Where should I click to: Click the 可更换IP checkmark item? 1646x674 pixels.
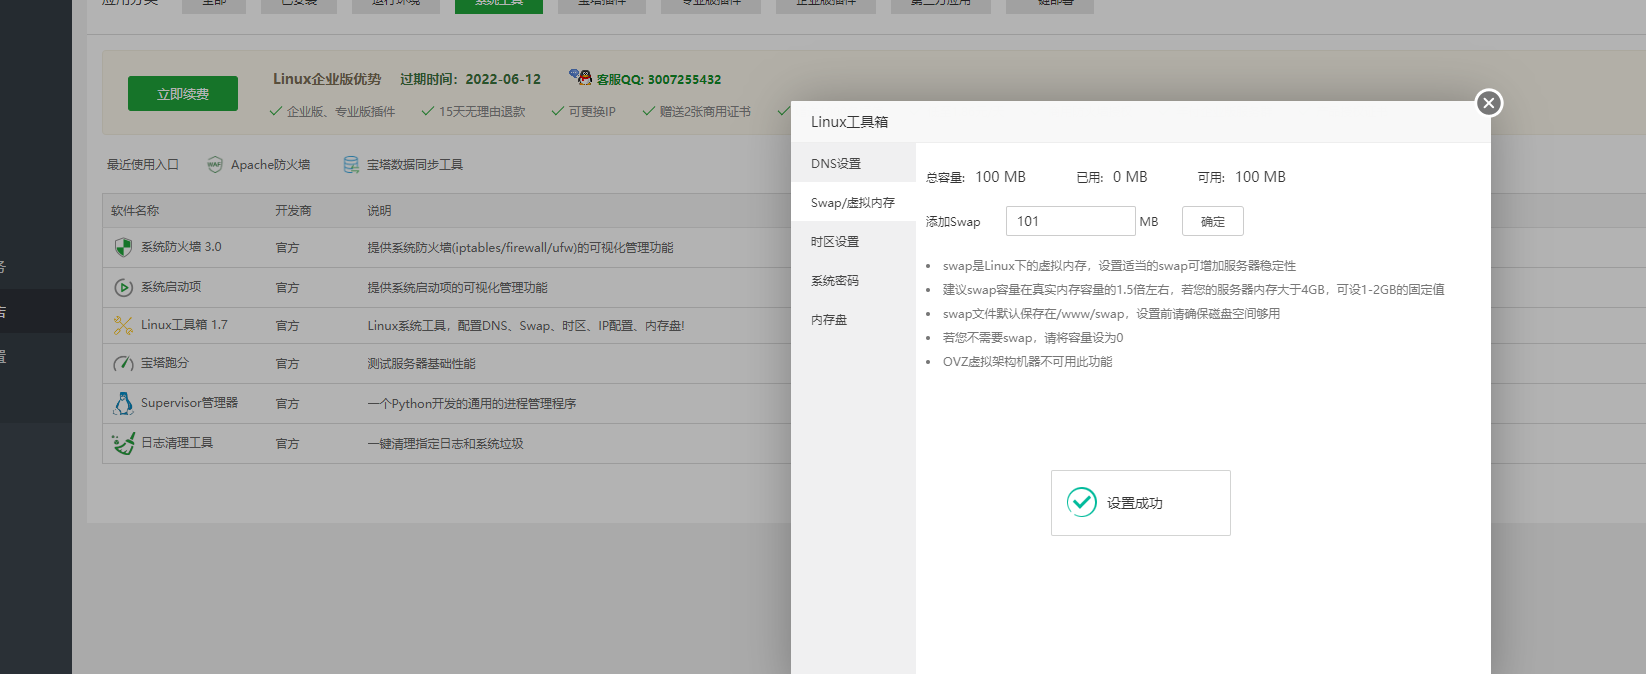(584, 111)
